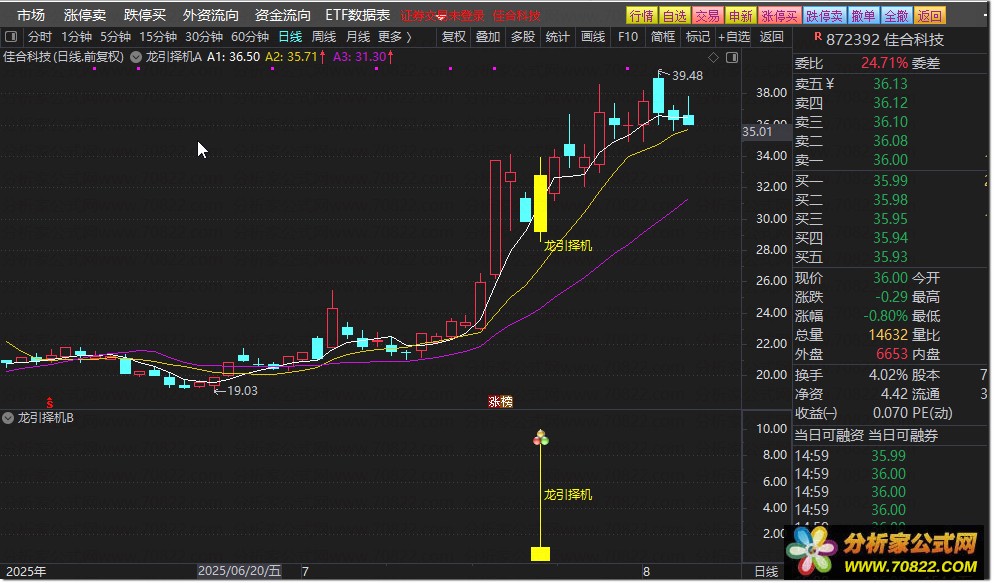Click the yellow square at 龙引择机B base
Screen dimensions: 994x583
click(x=541, y=554)
